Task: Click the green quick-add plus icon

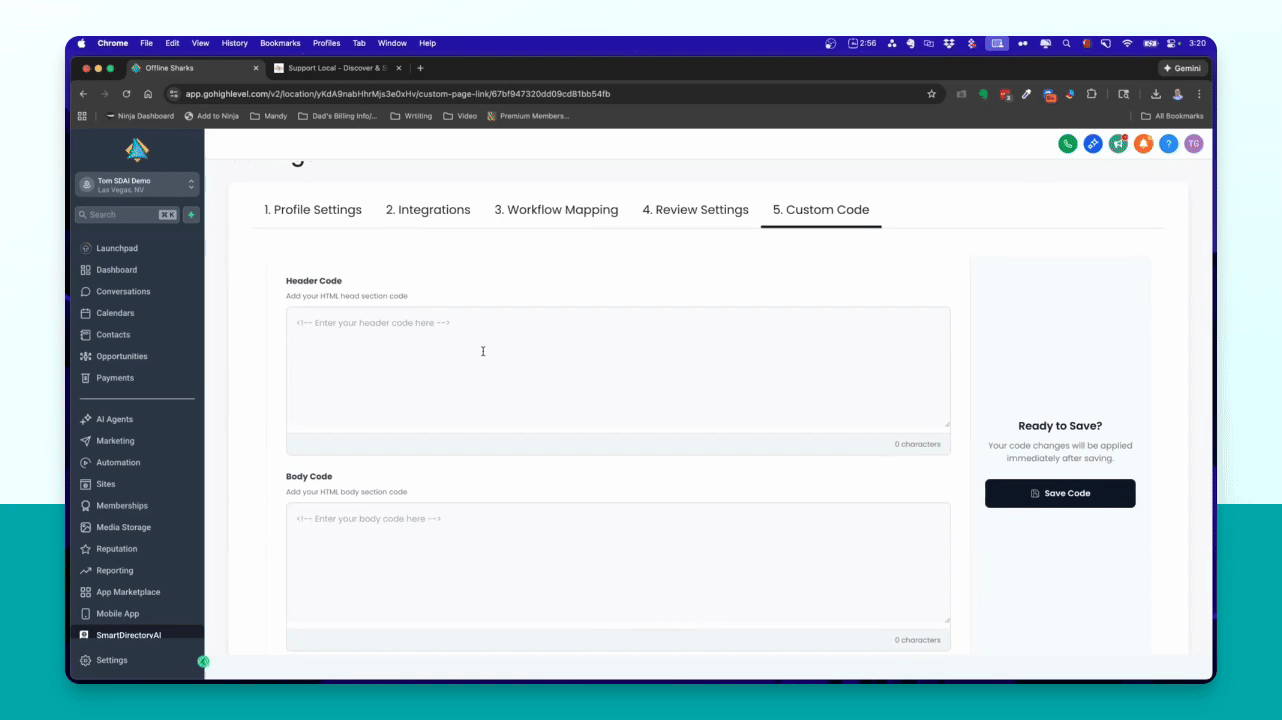Action: (192, 215)
